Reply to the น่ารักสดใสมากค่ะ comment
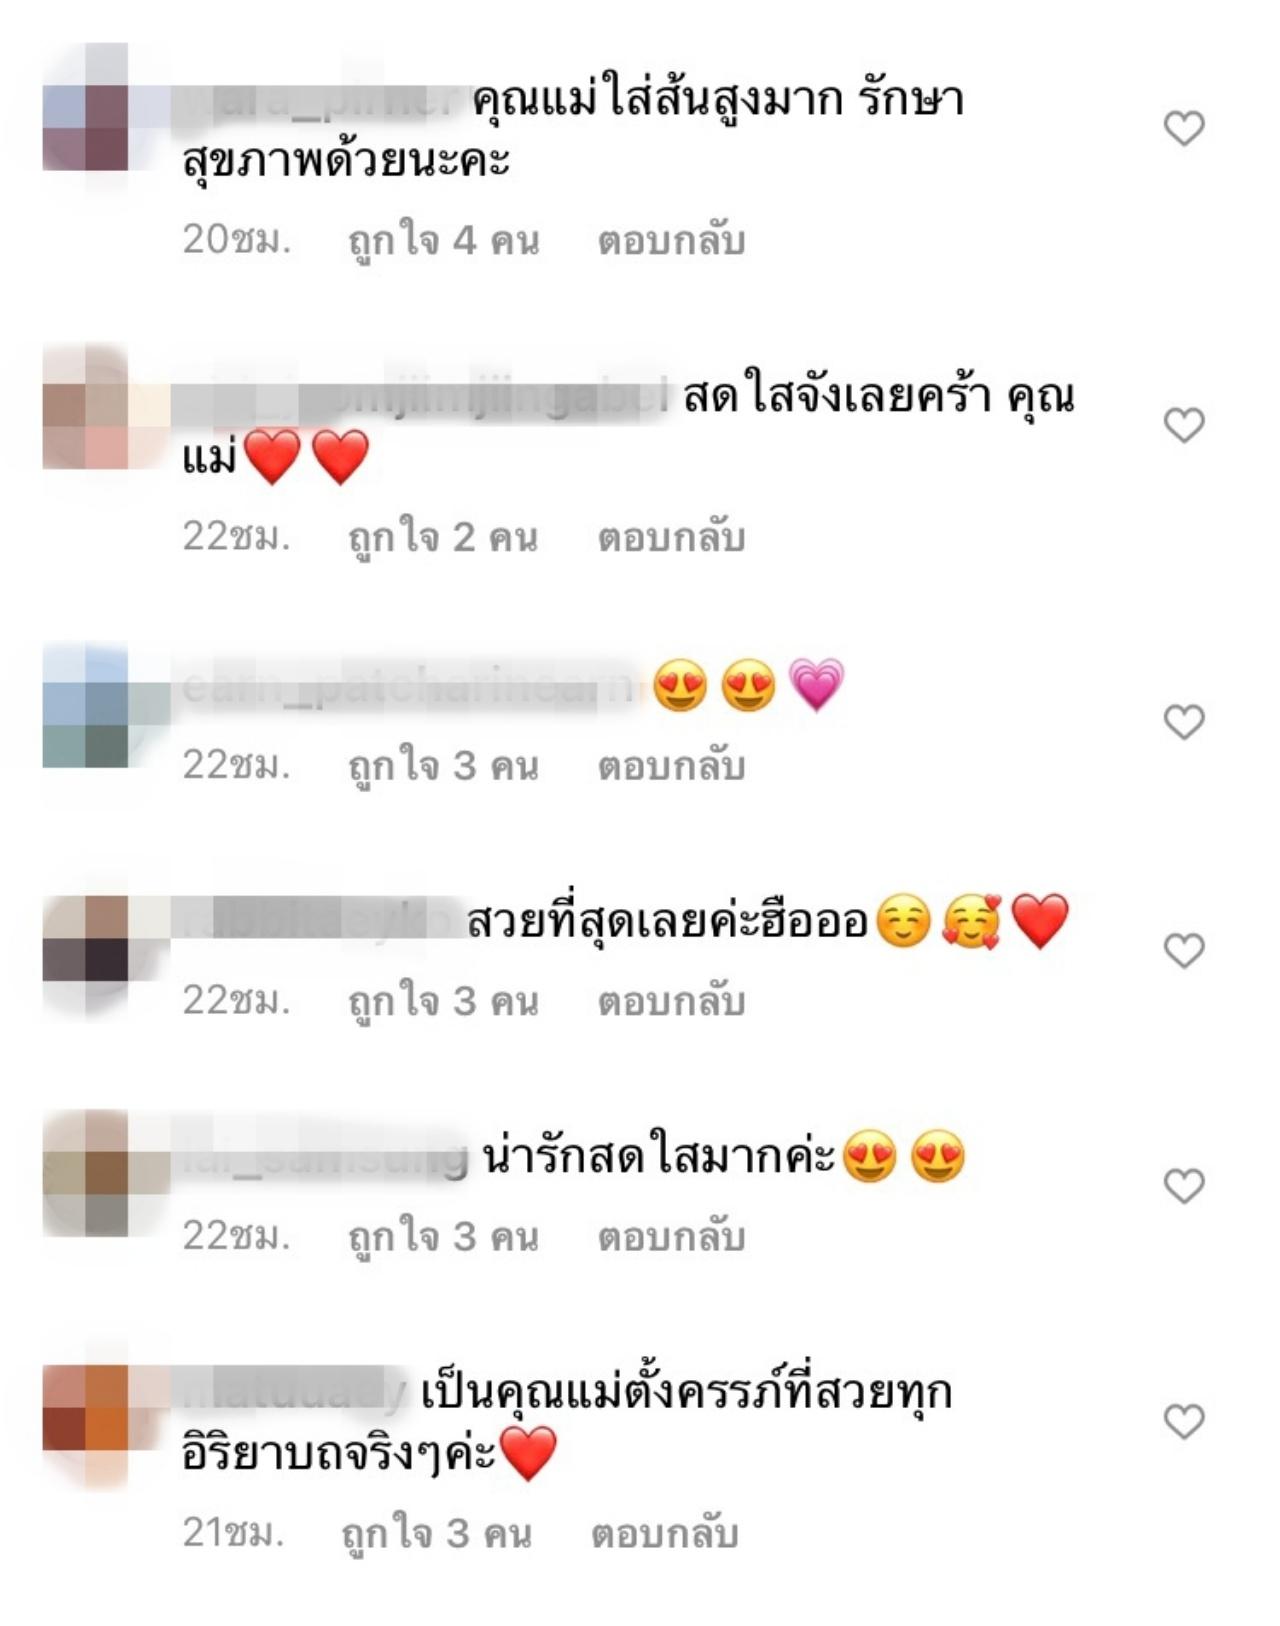This screenshot has height=1626, width=1280. point(671,1237)
